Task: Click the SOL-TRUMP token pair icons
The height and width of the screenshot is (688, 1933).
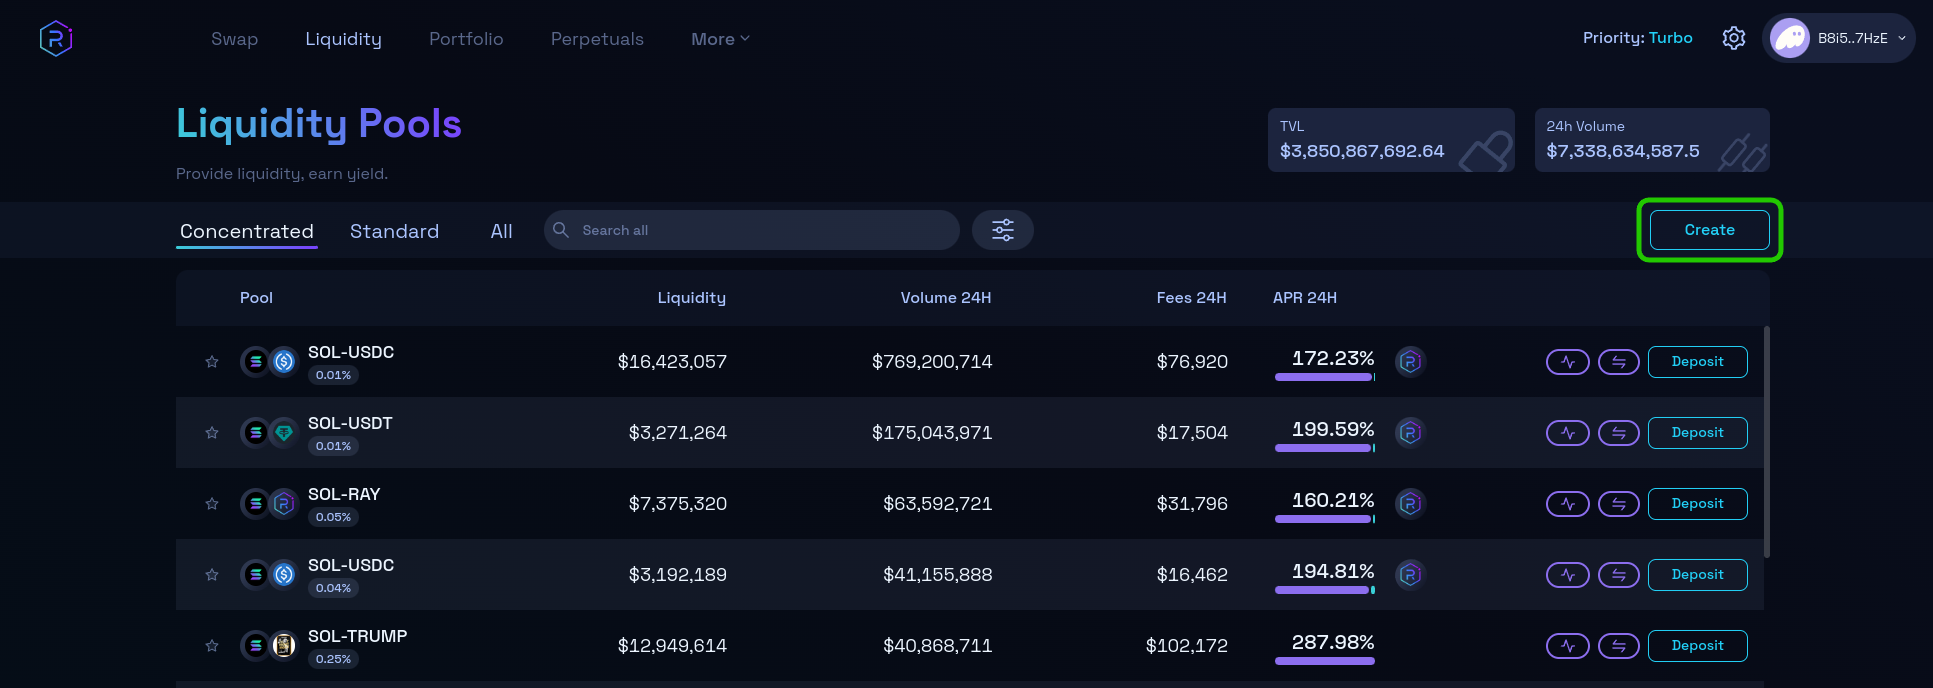Action: pos(270,646)
